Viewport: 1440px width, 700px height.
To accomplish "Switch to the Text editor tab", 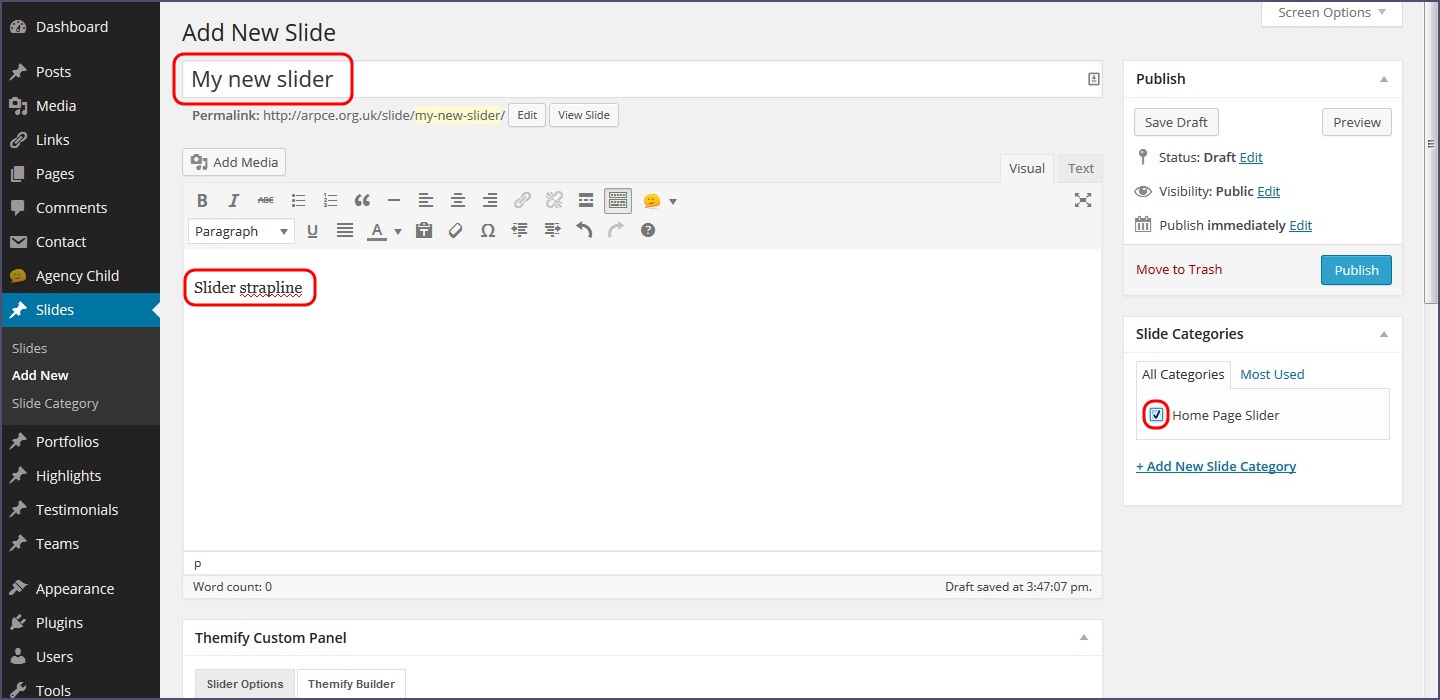I will [1080, 168].
